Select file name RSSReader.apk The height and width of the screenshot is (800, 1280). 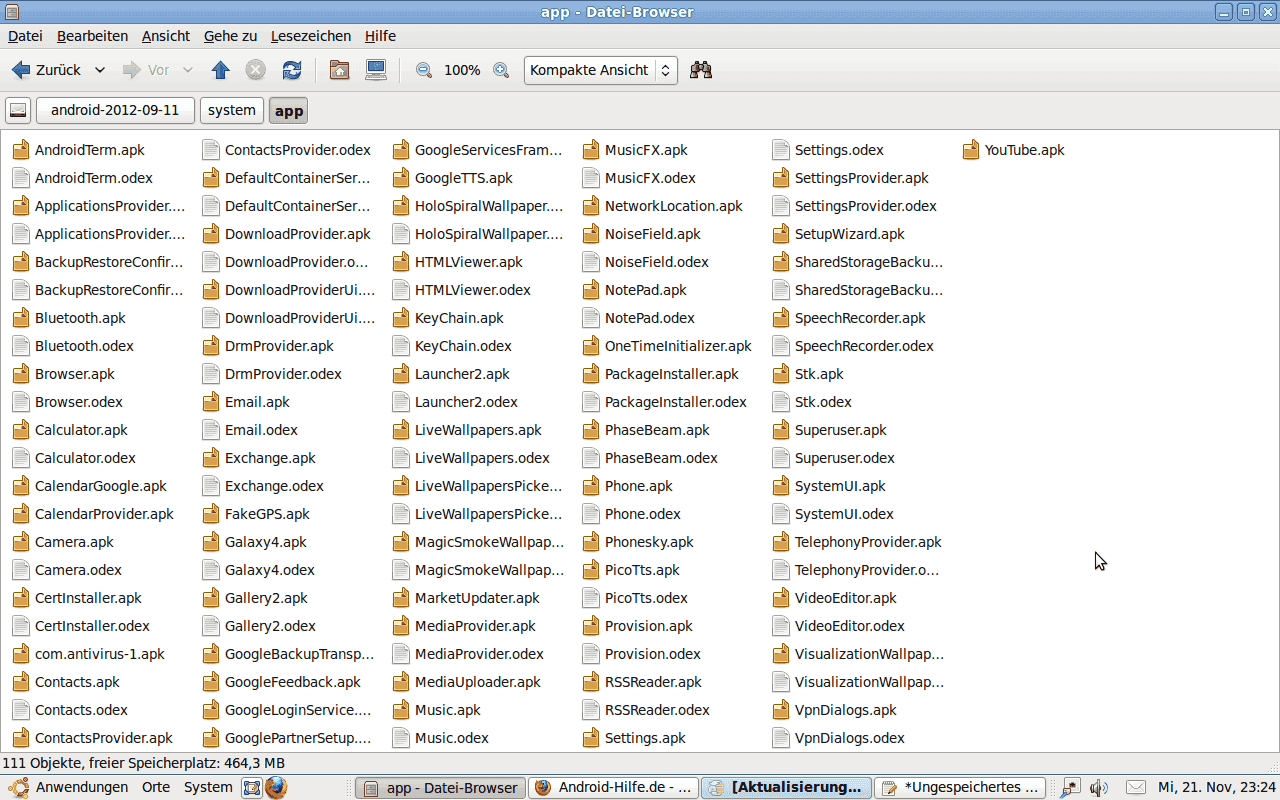(653, 682)
